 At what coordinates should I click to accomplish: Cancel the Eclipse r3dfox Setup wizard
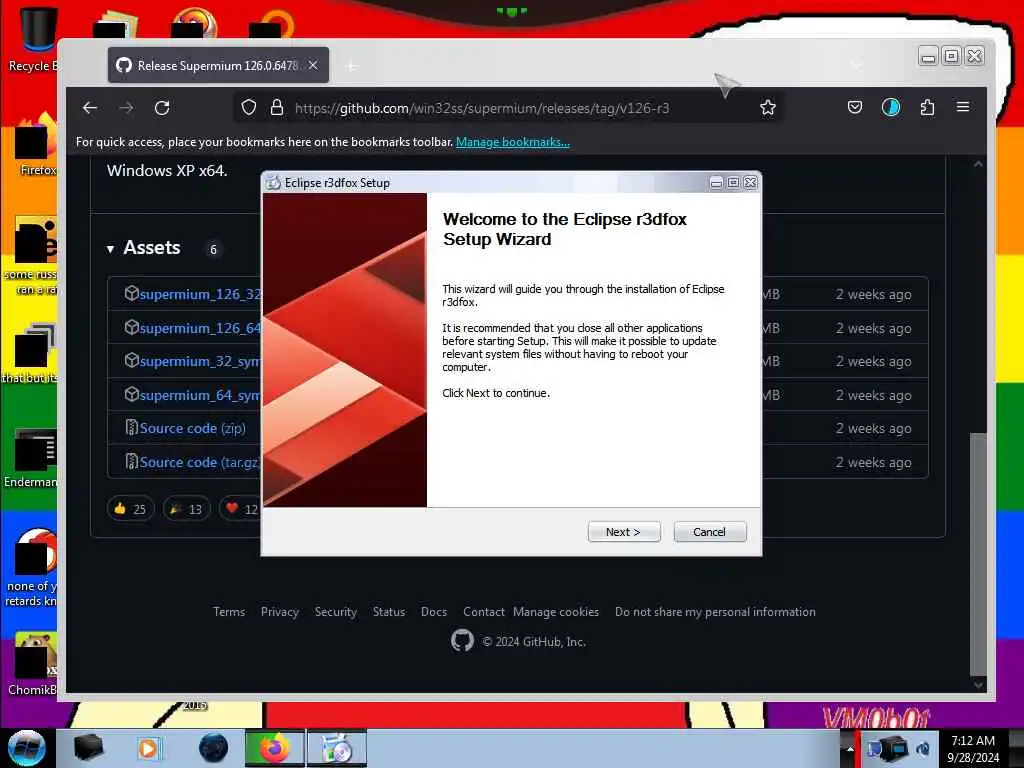[x=709, y=532]
